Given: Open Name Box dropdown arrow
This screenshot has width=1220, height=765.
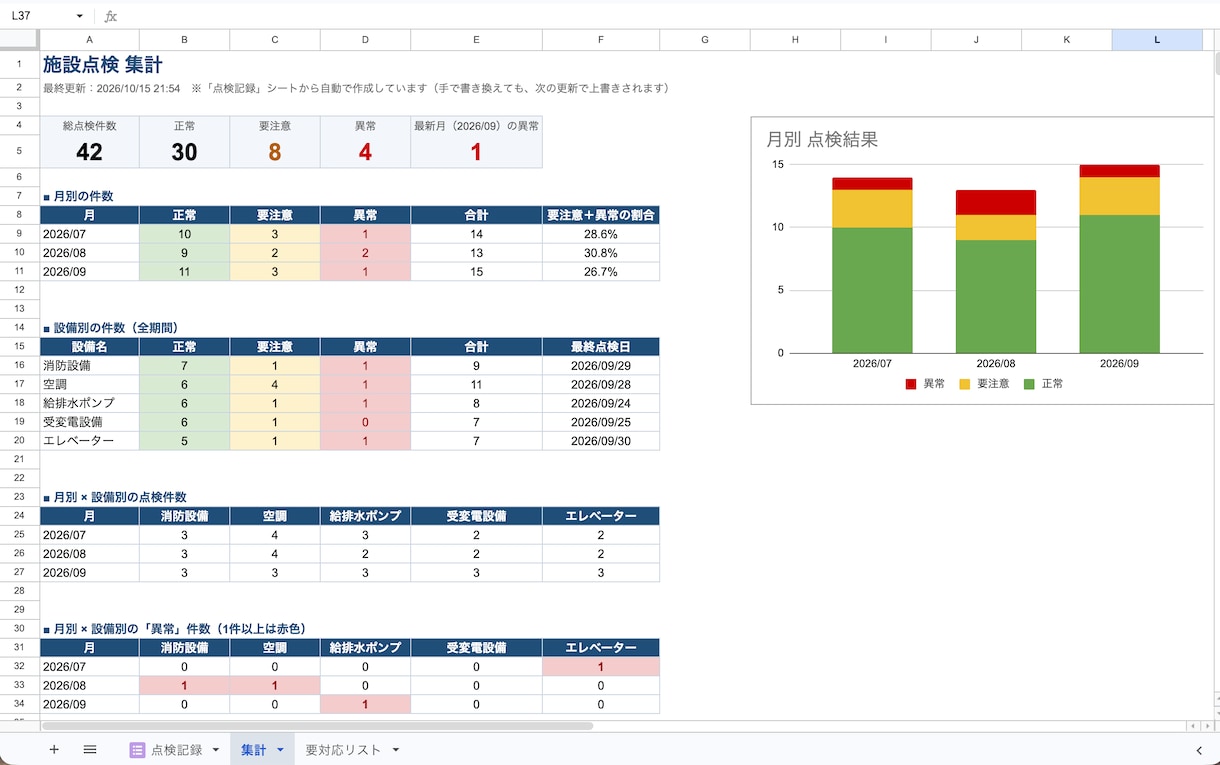Looking at the screenshot, I should point(80,16).
